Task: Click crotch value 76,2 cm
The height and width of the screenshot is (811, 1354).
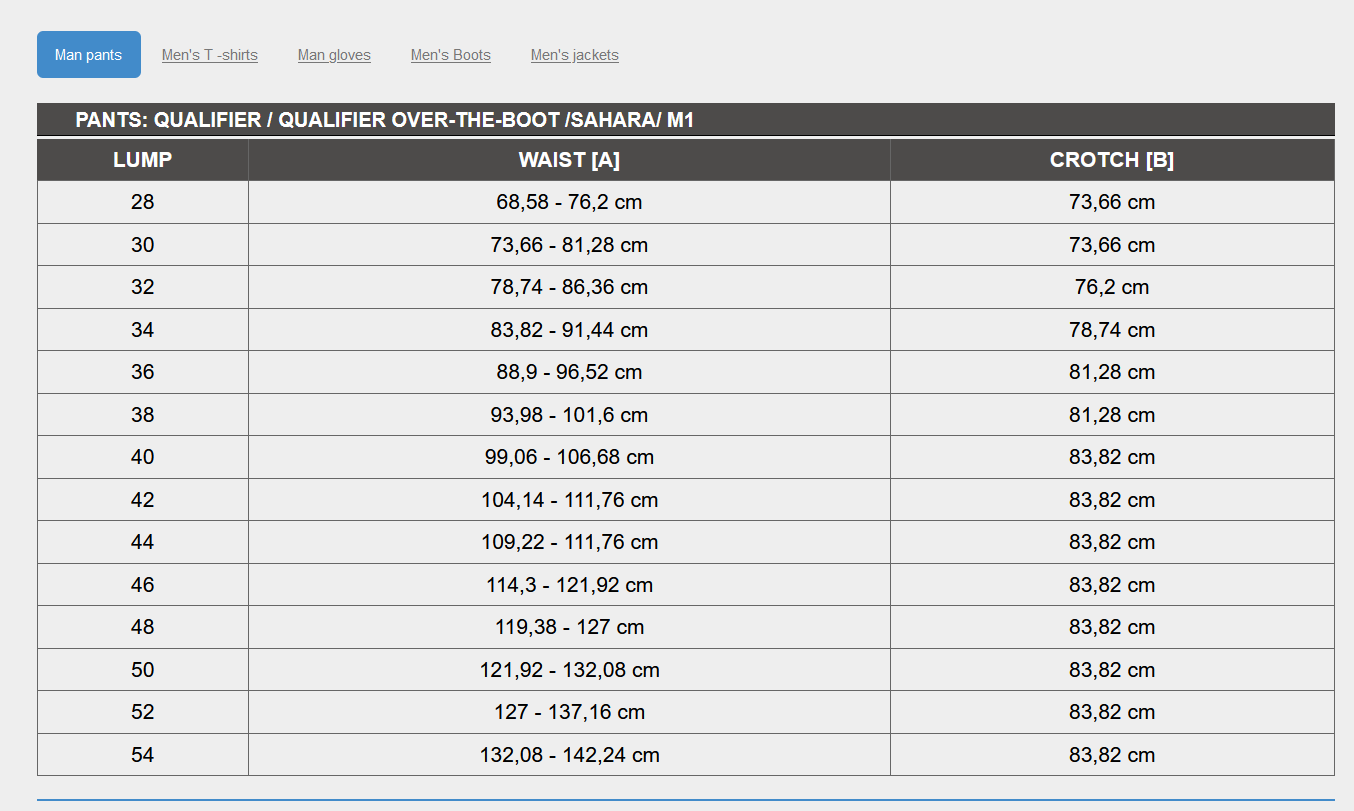Action: (1112, 287)
